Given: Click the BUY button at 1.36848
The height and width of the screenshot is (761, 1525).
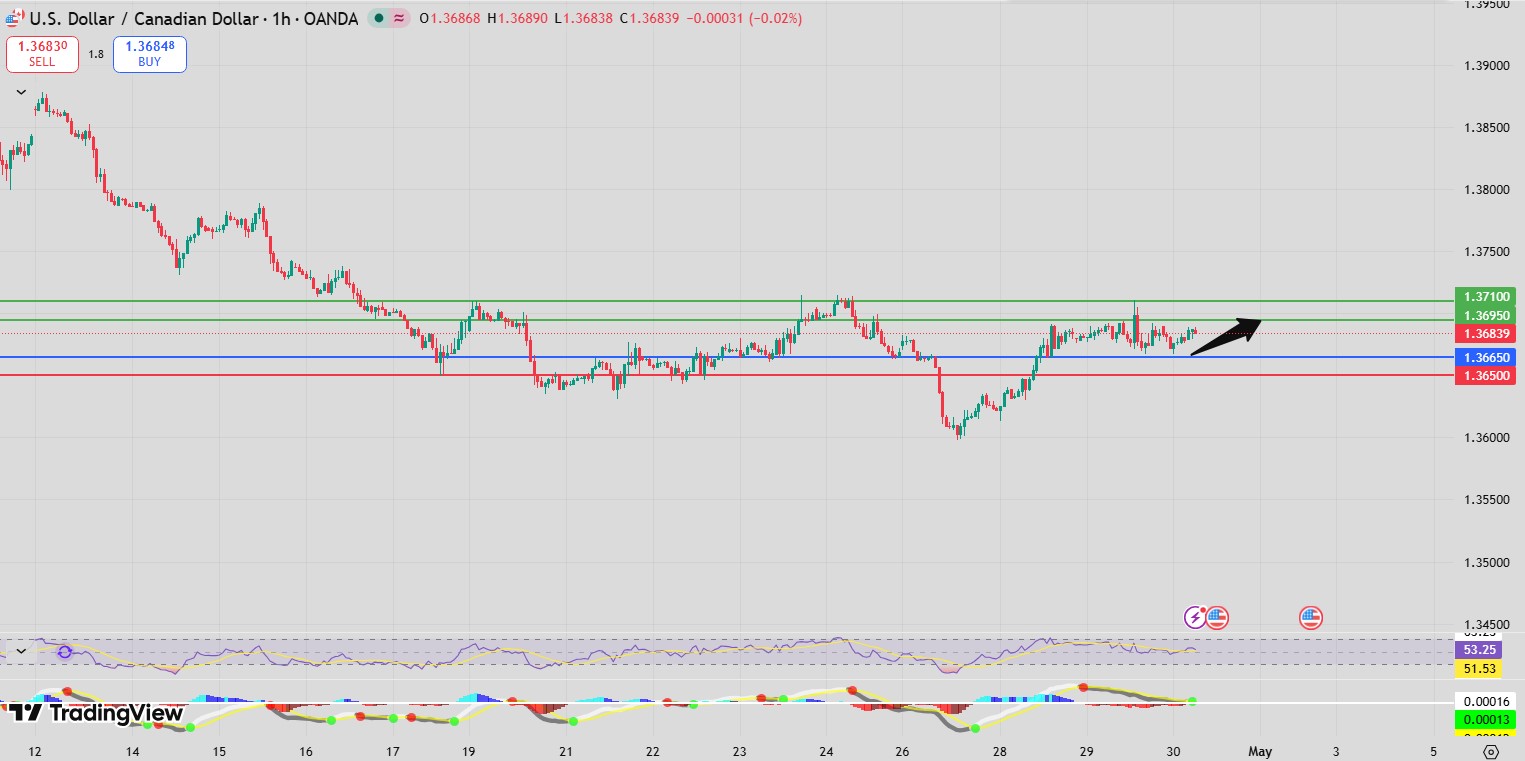Looking at the screenshot, I should point(150,54).
